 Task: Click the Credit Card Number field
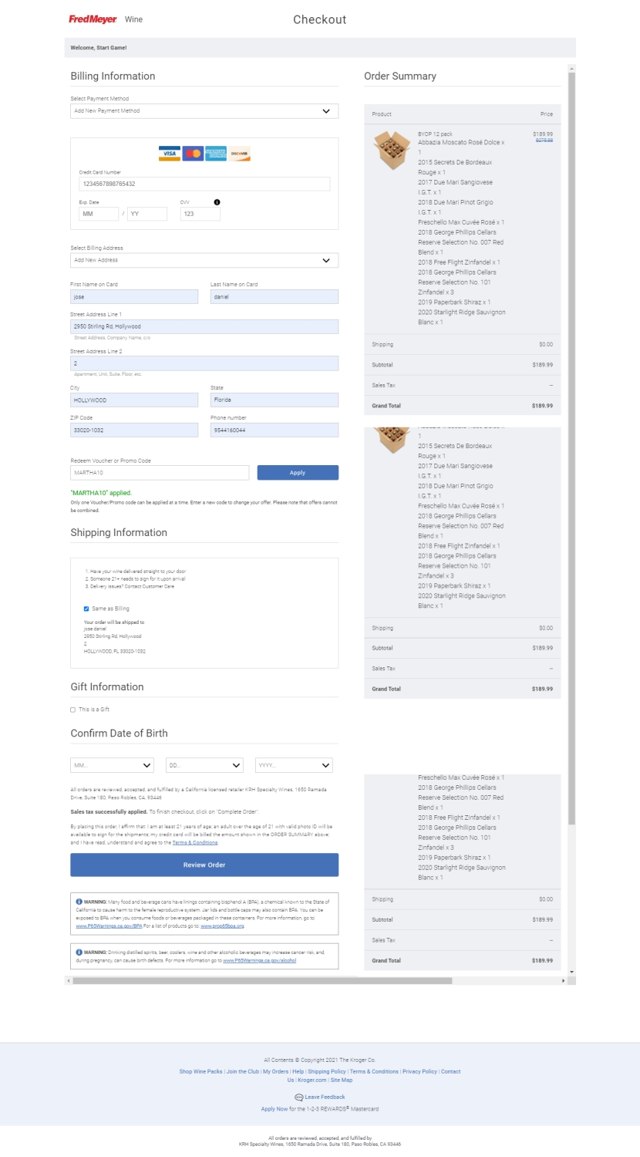pyautogui.click(x=204, y=184)
